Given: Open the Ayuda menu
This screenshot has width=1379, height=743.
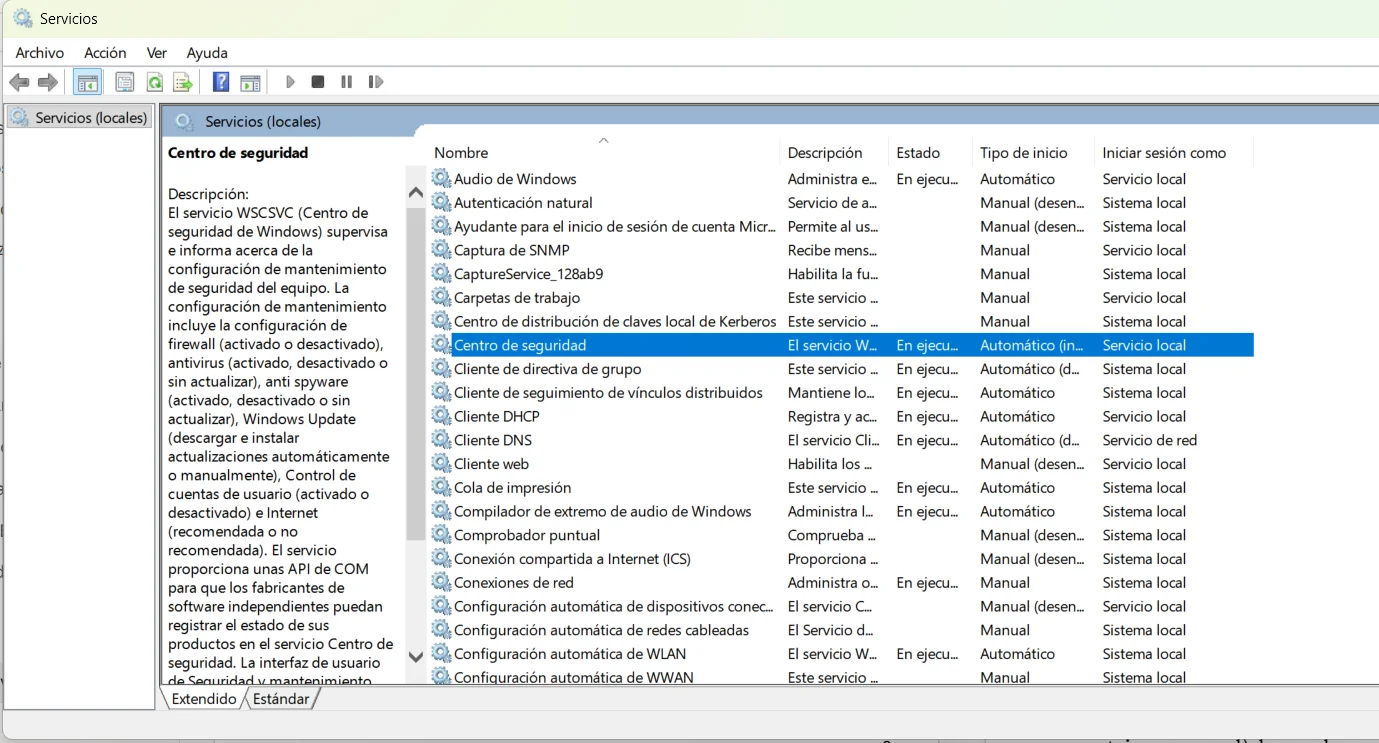Looking at the screenshot, I should coord(207,53).
